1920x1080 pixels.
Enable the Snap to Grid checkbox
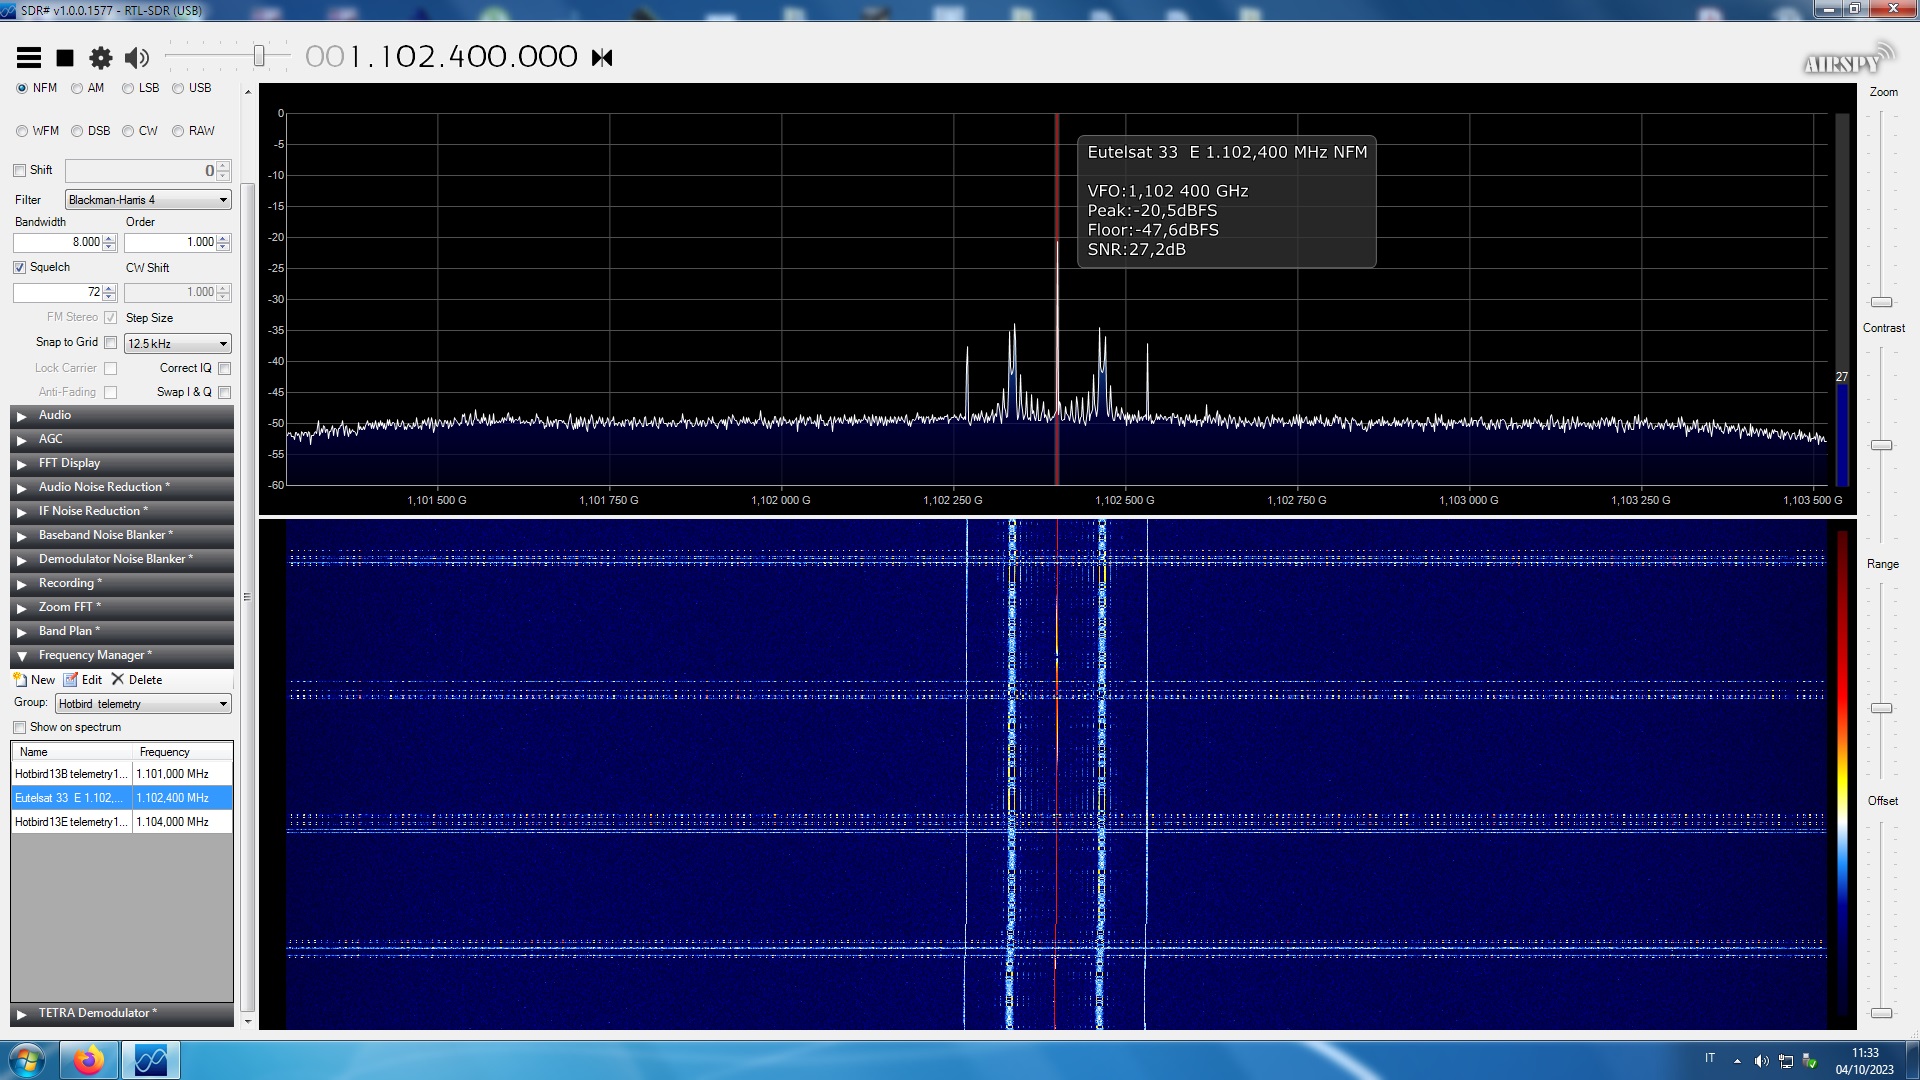click(x=111, y=342)
